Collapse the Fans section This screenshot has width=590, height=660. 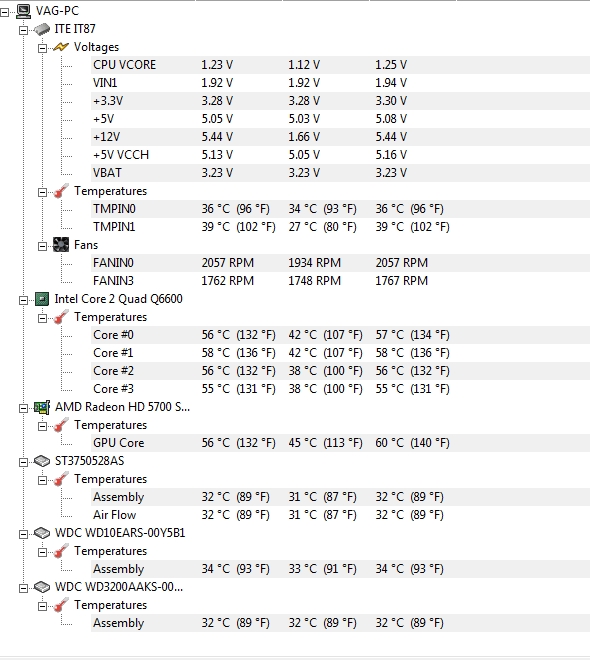[x=43, y=246]
